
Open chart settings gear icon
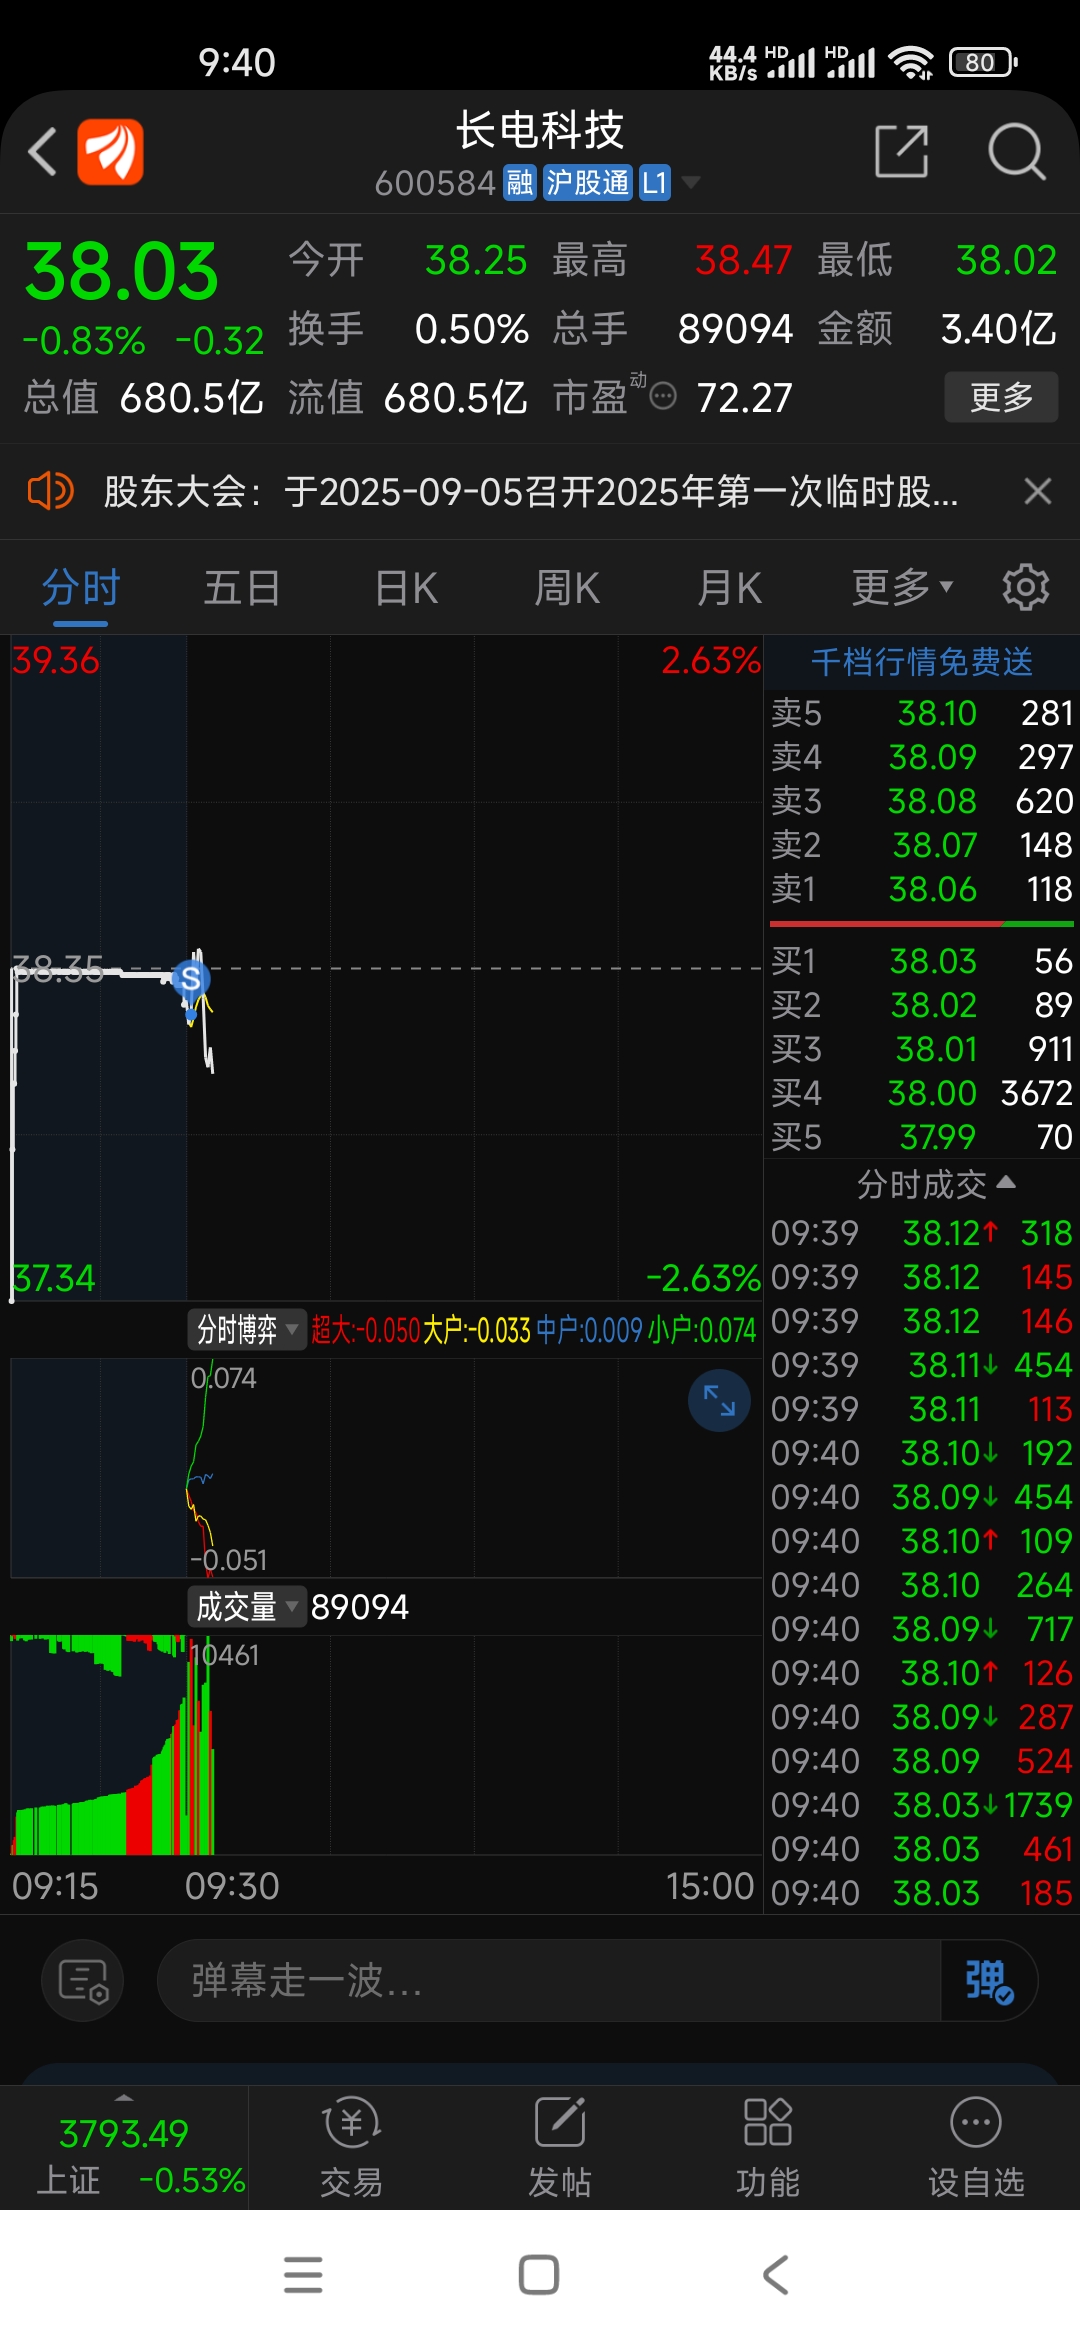1025,587
